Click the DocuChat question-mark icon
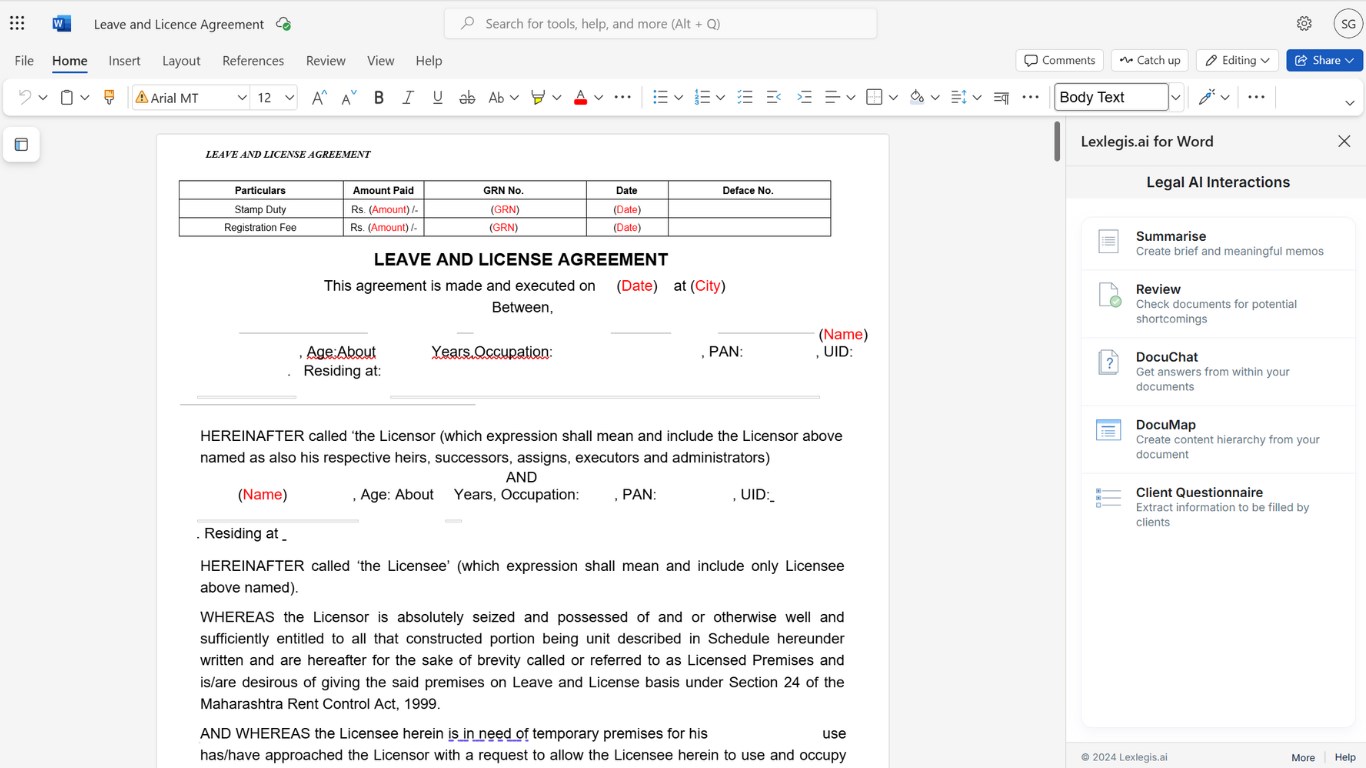Screen dimensions: 1366x768 coord(1108,362)
